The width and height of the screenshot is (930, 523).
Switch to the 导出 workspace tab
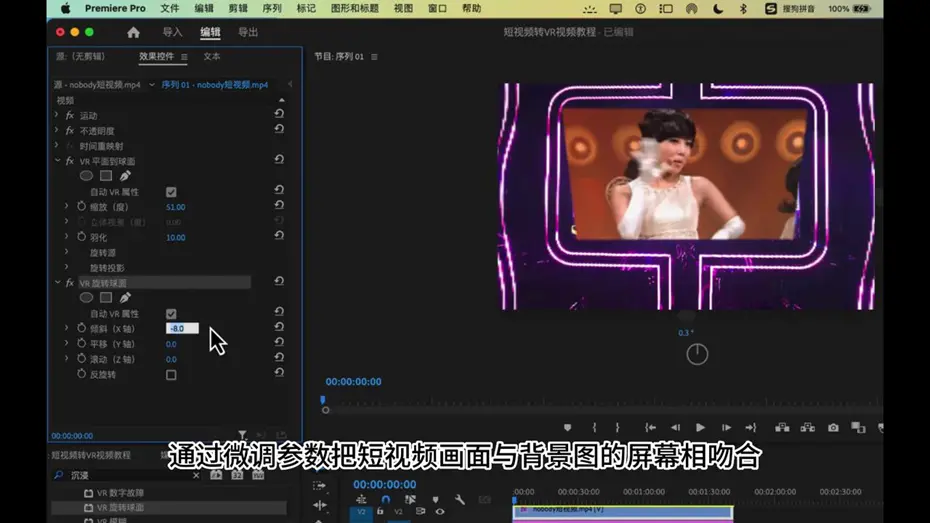pos(248,33)
